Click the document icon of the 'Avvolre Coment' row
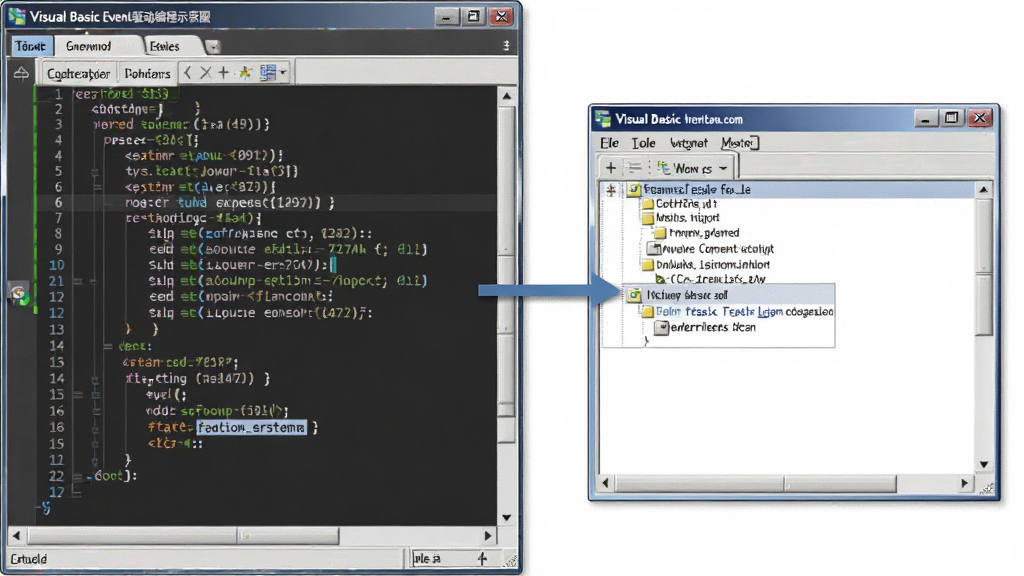1024x576 pixels. (653, 248)
